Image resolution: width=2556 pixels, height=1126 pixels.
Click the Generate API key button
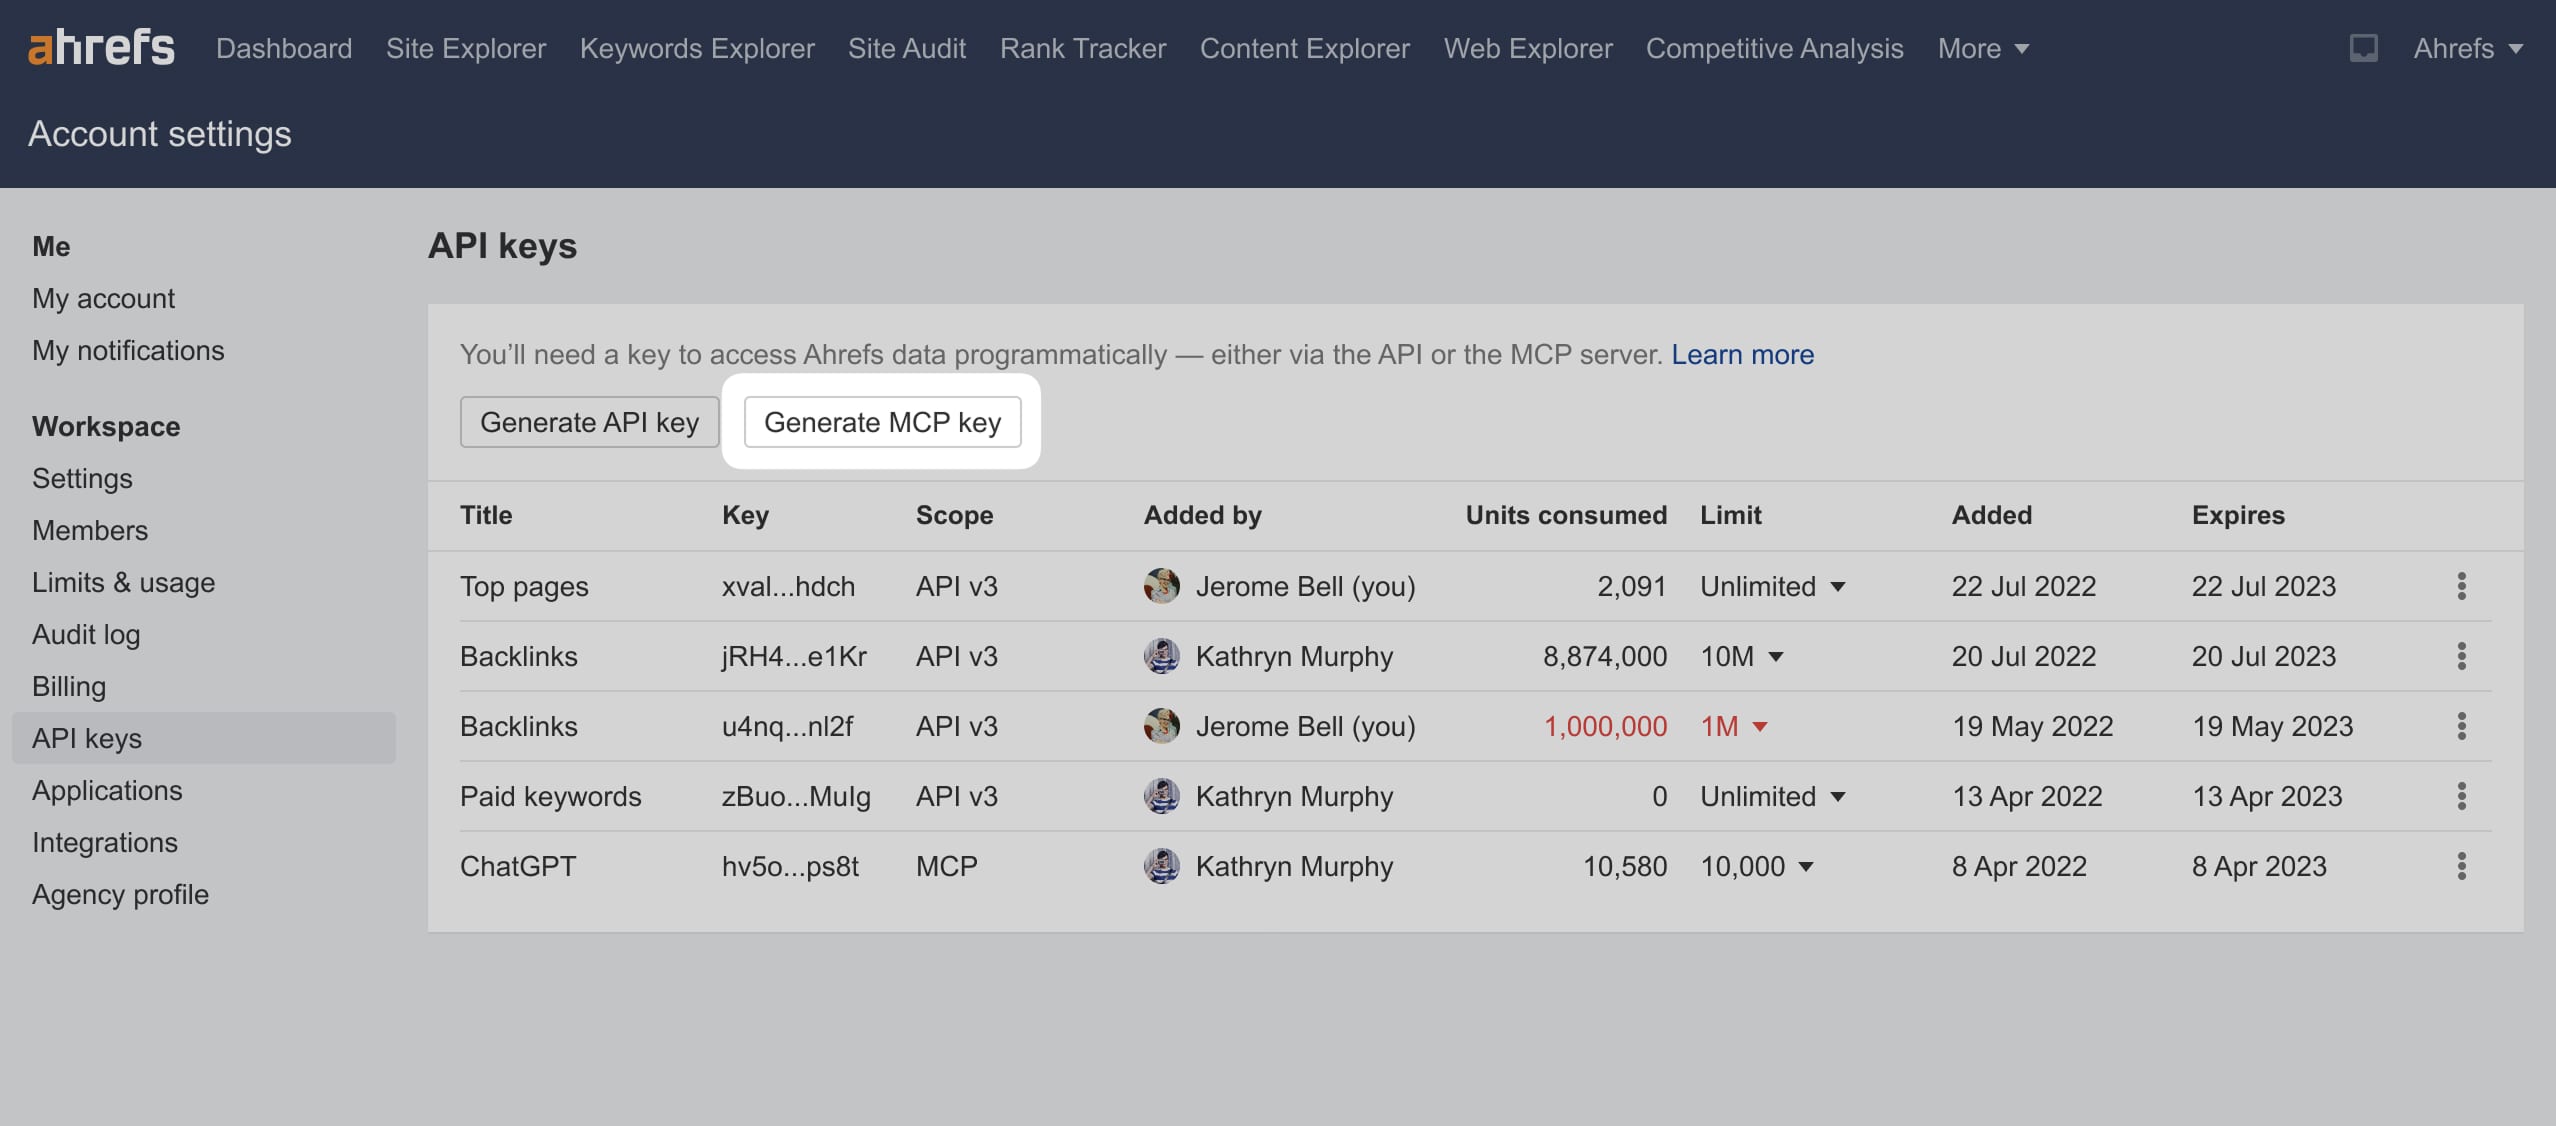click(x=589, y=422)
